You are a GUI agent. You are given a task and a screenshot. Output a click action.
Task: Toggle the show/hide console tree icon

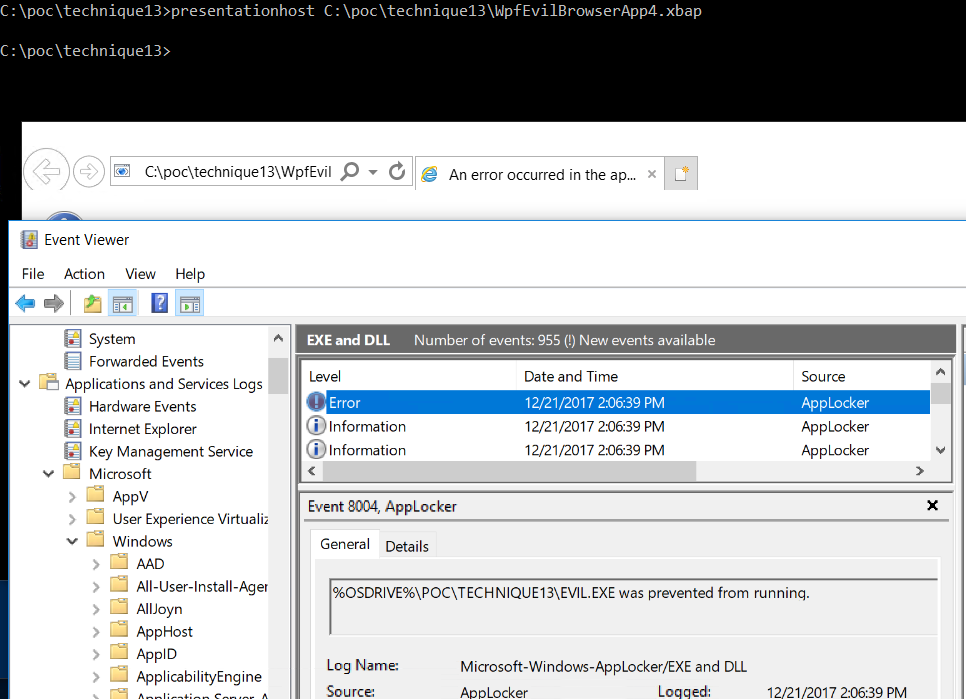[x=123, y=303]
